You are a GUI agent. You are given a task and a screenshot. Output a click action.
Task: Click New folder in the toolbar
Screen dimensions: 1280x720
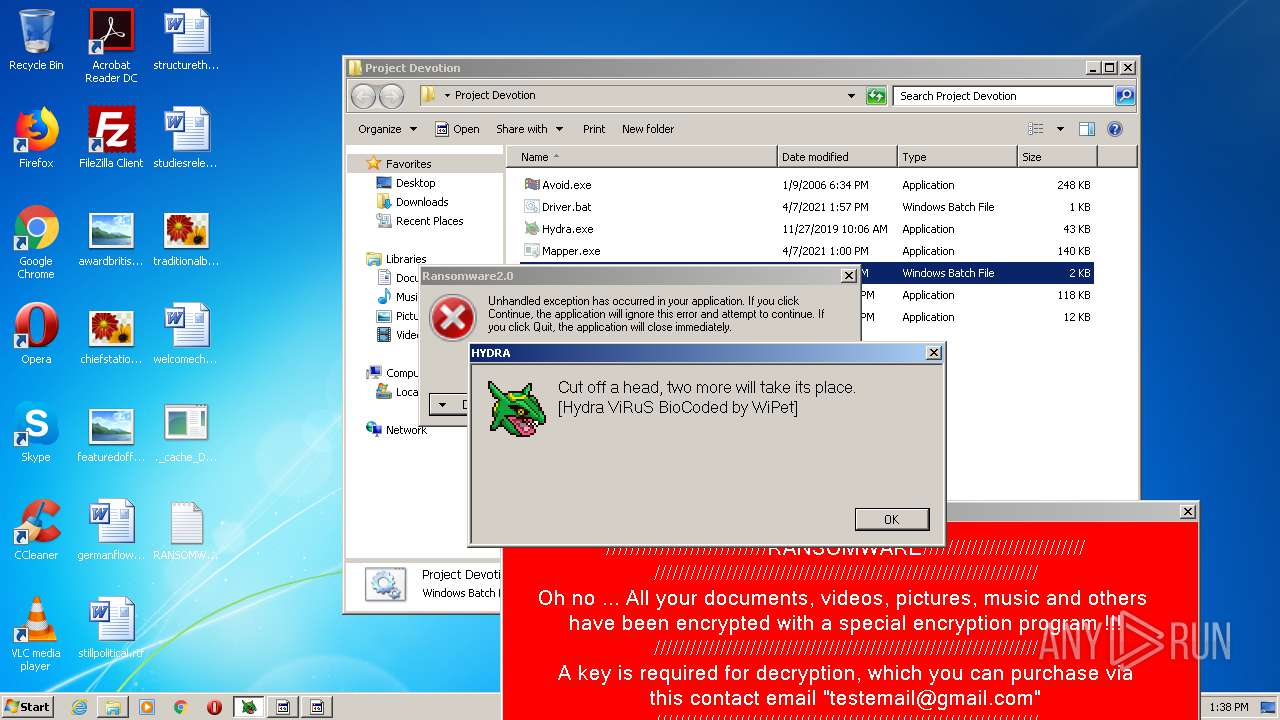[x=648, y=129]
